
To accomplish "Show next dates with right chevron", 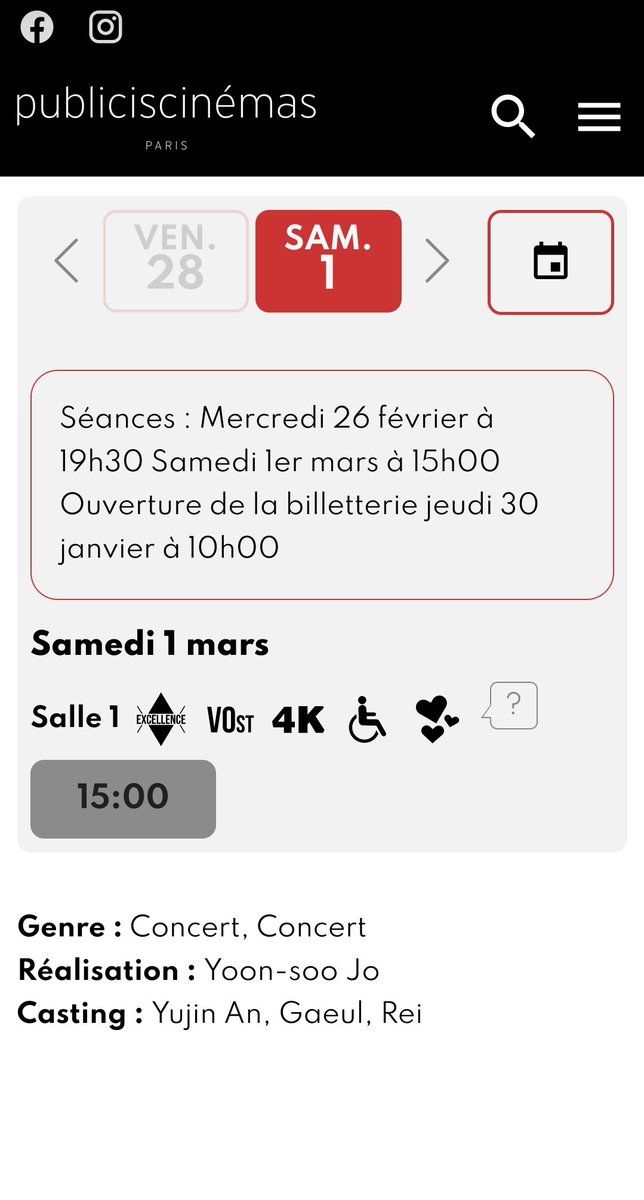I will coord(437,261).
